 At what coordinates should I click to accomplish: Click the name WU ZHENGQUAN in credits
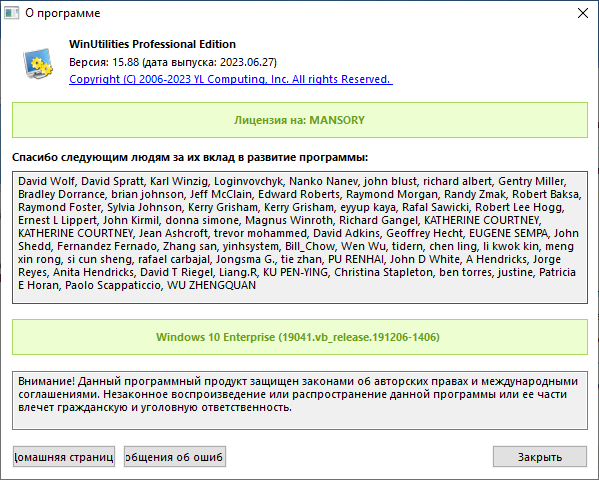point(211,285)
